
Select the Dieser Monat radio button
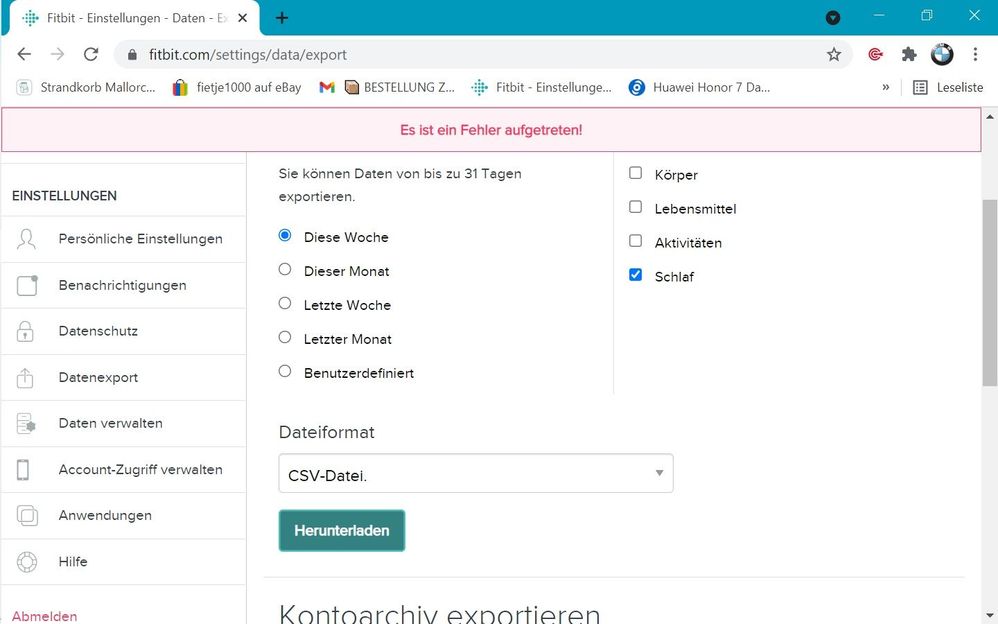click(x=285, y=269)
